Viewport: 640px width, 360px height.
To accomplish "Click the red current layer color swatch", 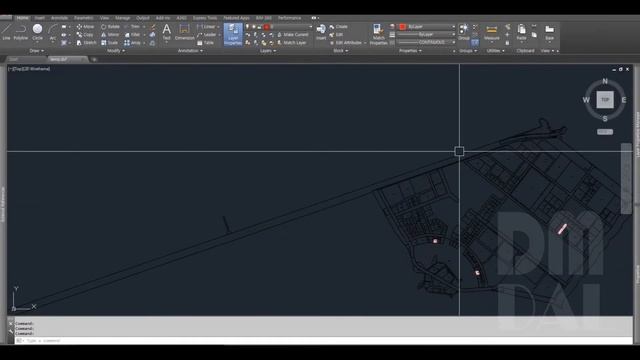I will pos(267,27).
